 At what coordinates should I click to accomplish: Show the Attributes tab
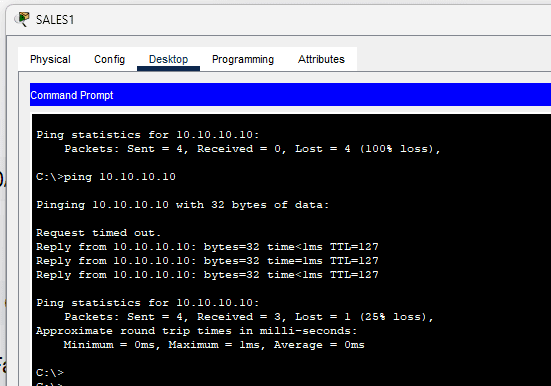coord(321,59)
